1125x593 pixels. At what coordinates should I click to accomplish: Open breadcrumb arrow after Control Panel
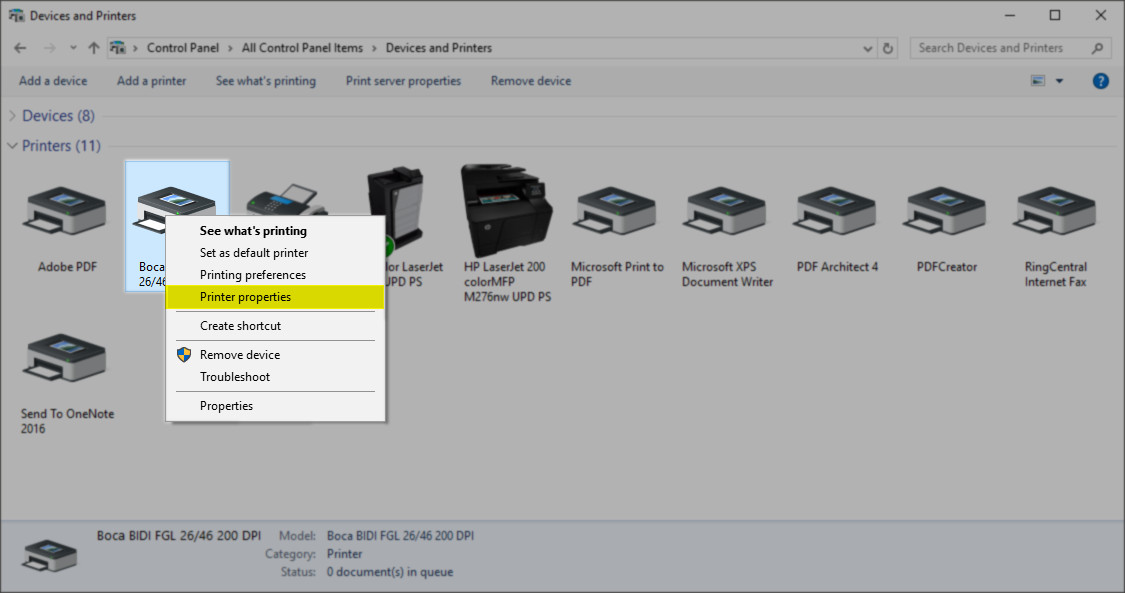click(230, 48)
